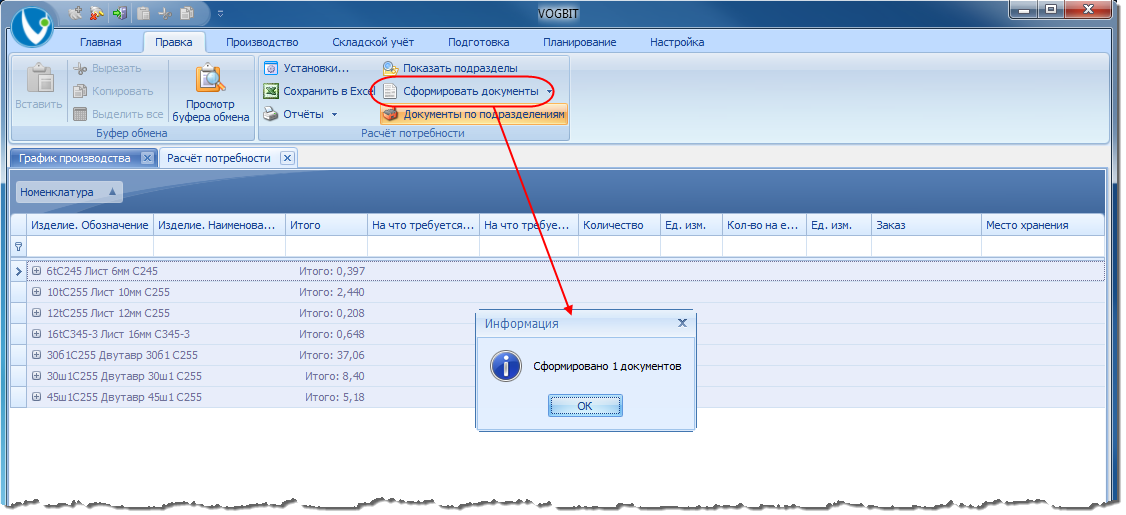
Task: Click the Итого column header
Action: click(326, 225)
